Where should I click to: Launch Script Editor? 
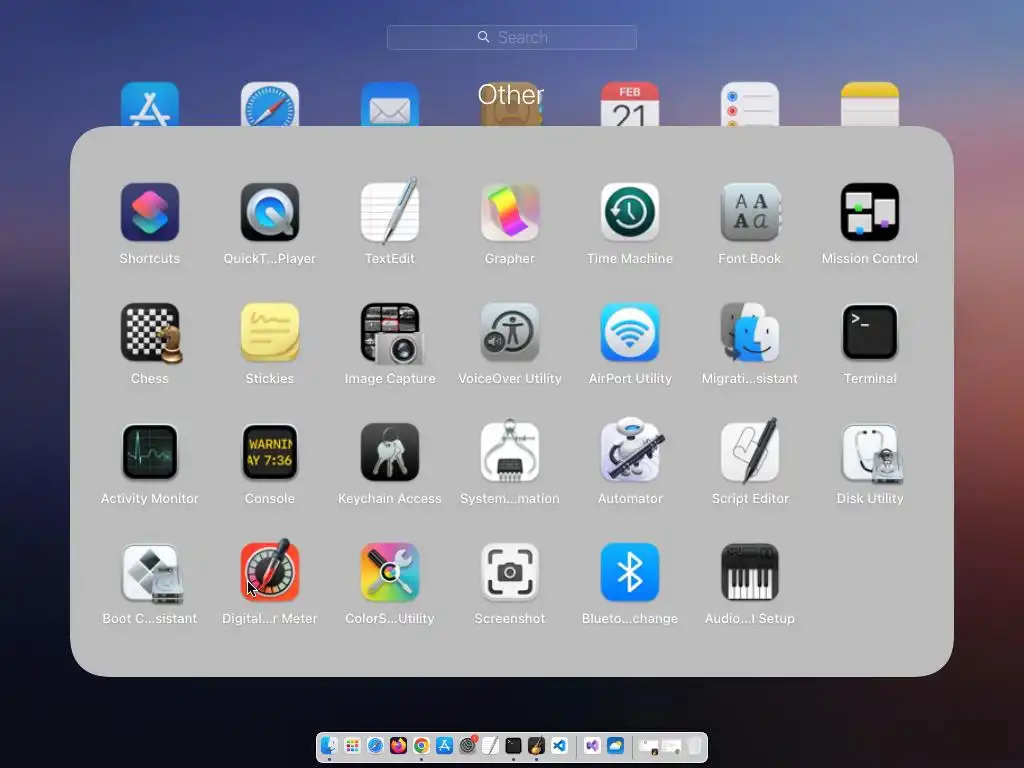(x=750, y=451)
